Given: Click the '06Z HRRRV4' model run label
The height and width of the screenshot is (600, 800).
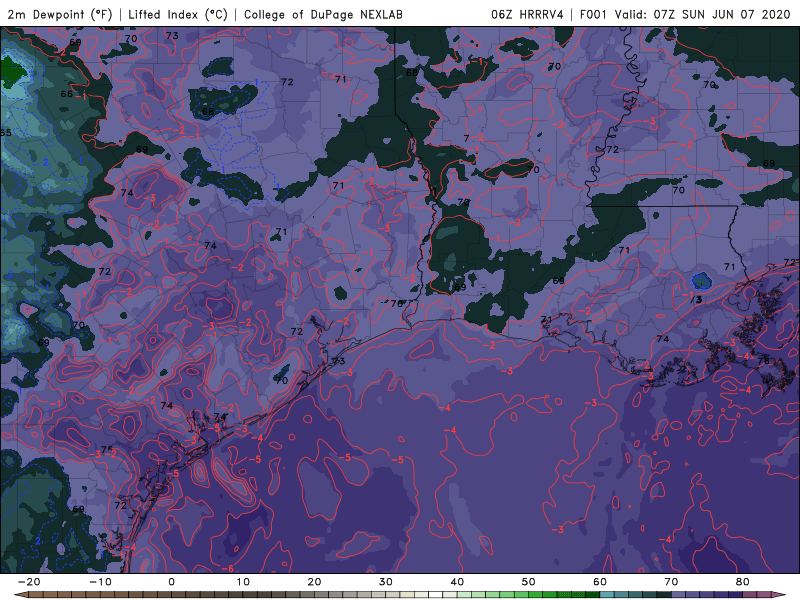Looking at the screenshot, I should pos(527,14).
